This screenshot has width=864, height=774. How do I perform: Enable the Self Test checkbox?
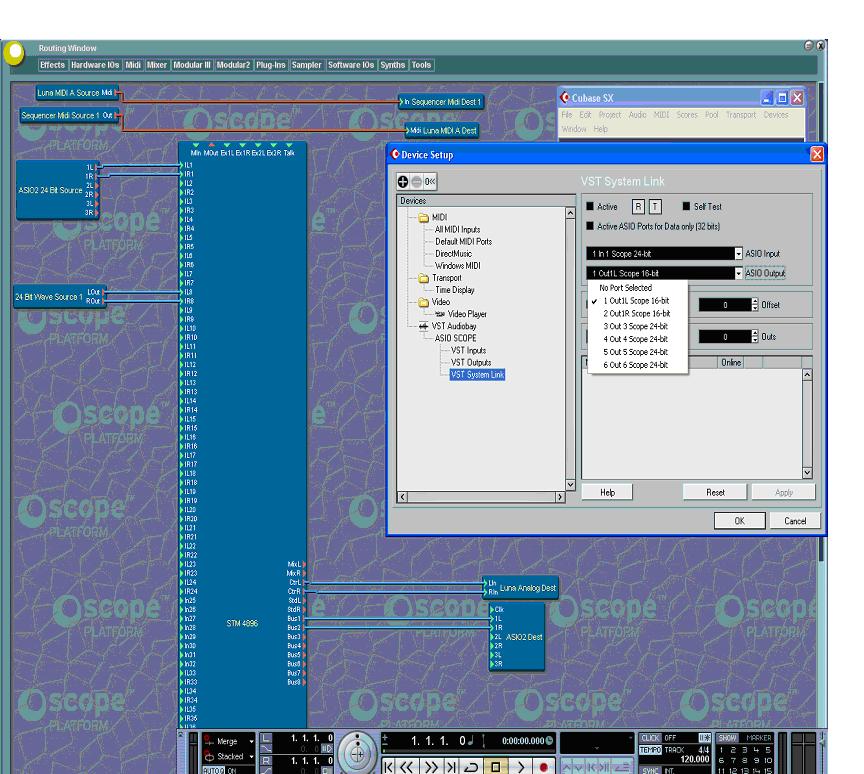686,206
